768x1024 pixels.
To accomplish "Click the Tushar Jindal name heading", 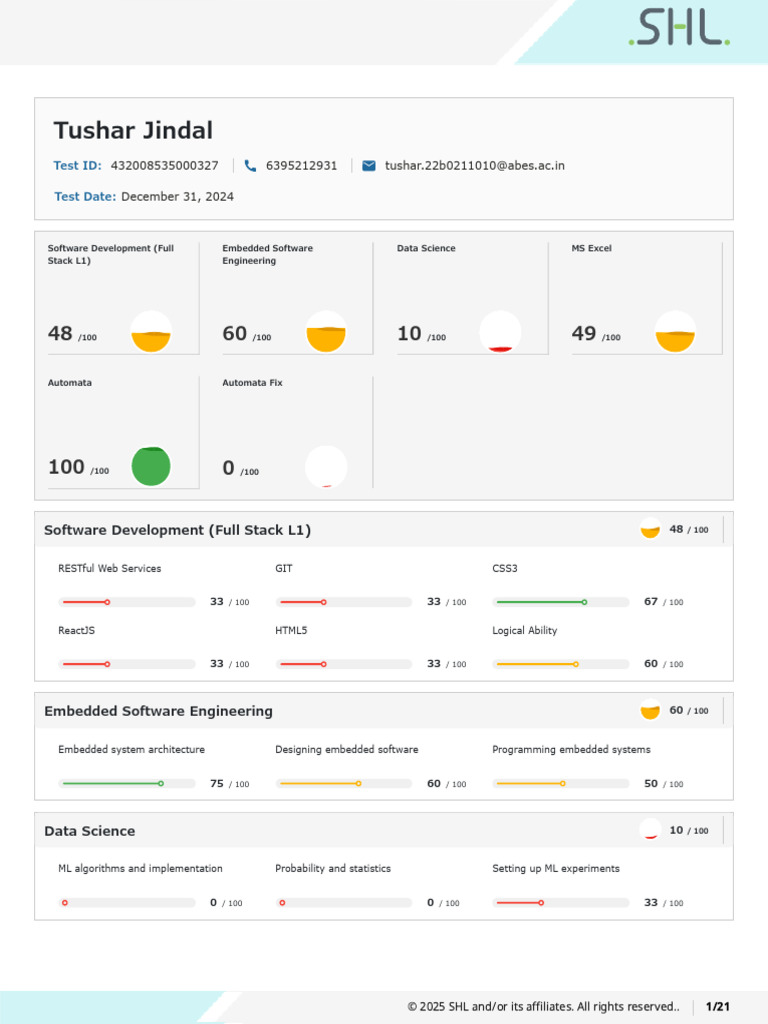I will pos(133,131).
